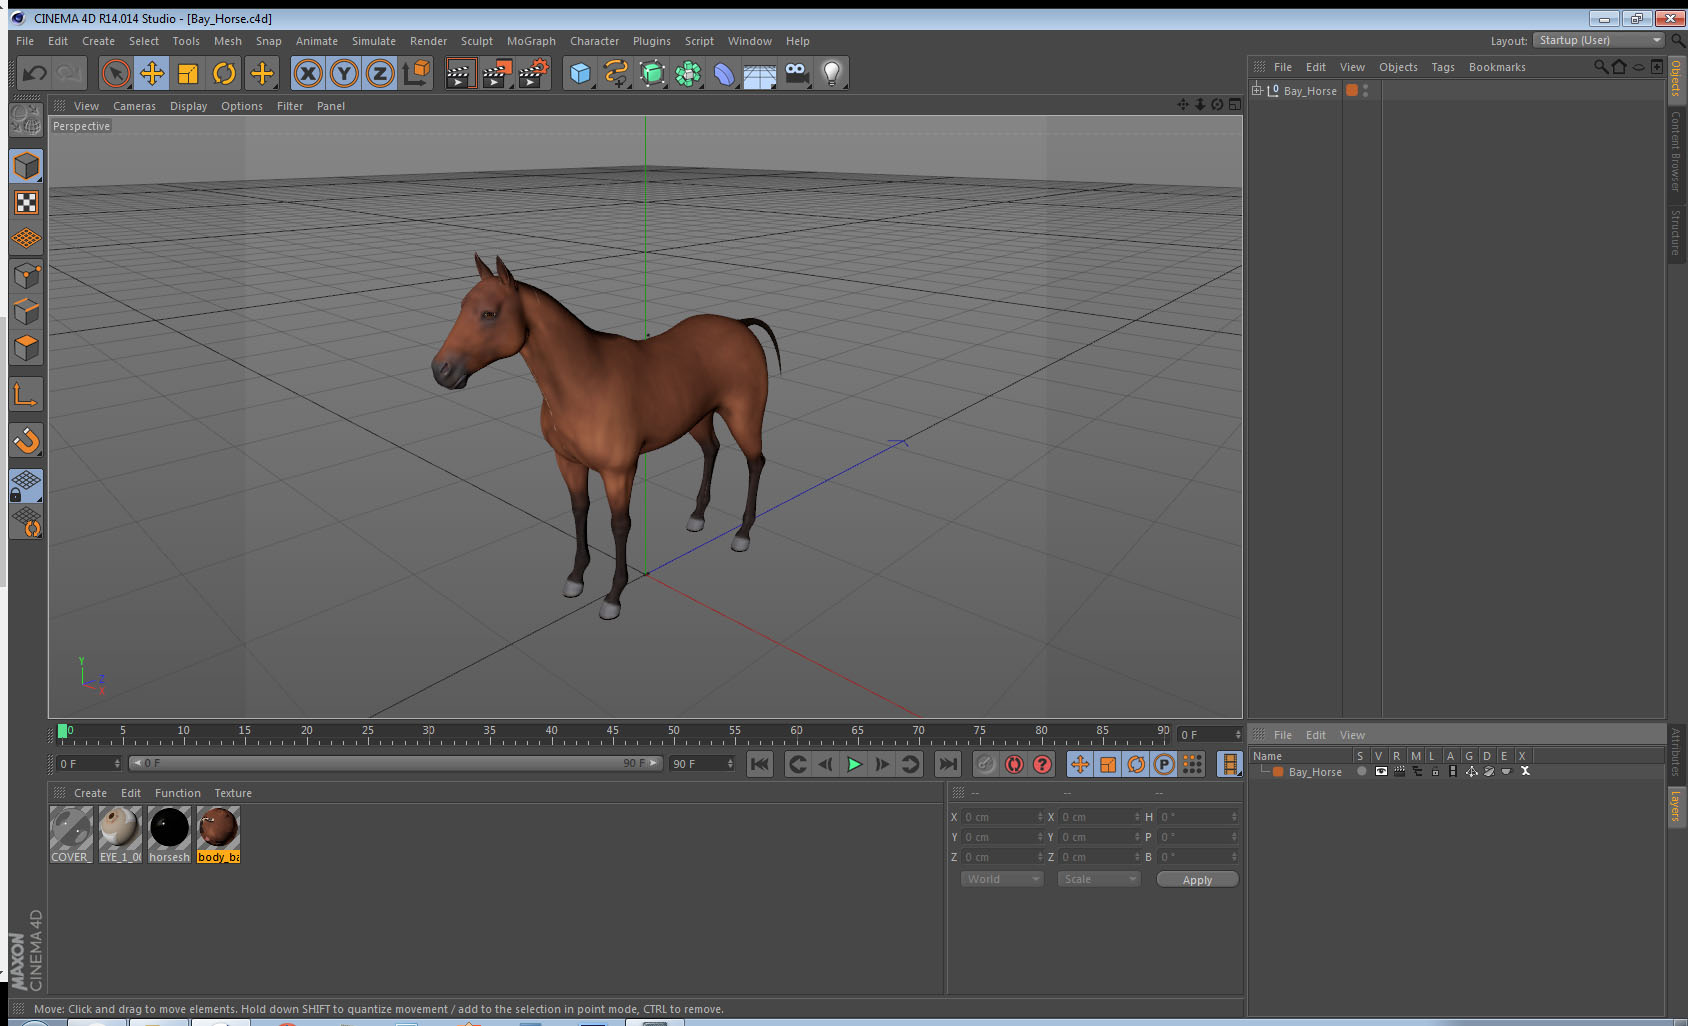Open the Mesh menu
The image size is (1688, 1026).
click(x=228, y=41)
